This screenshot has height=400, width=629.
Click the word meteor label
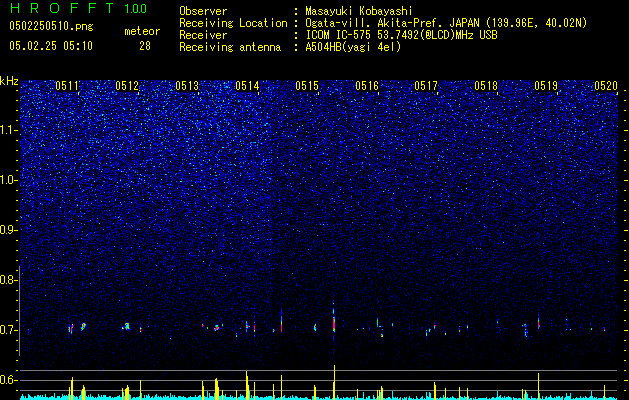click(142, 31)
